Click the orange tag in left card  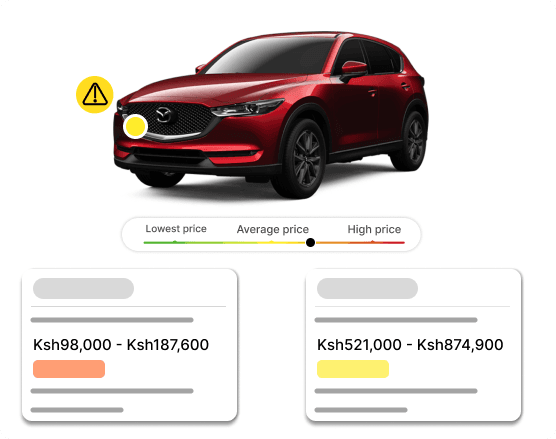coord(69,369)
